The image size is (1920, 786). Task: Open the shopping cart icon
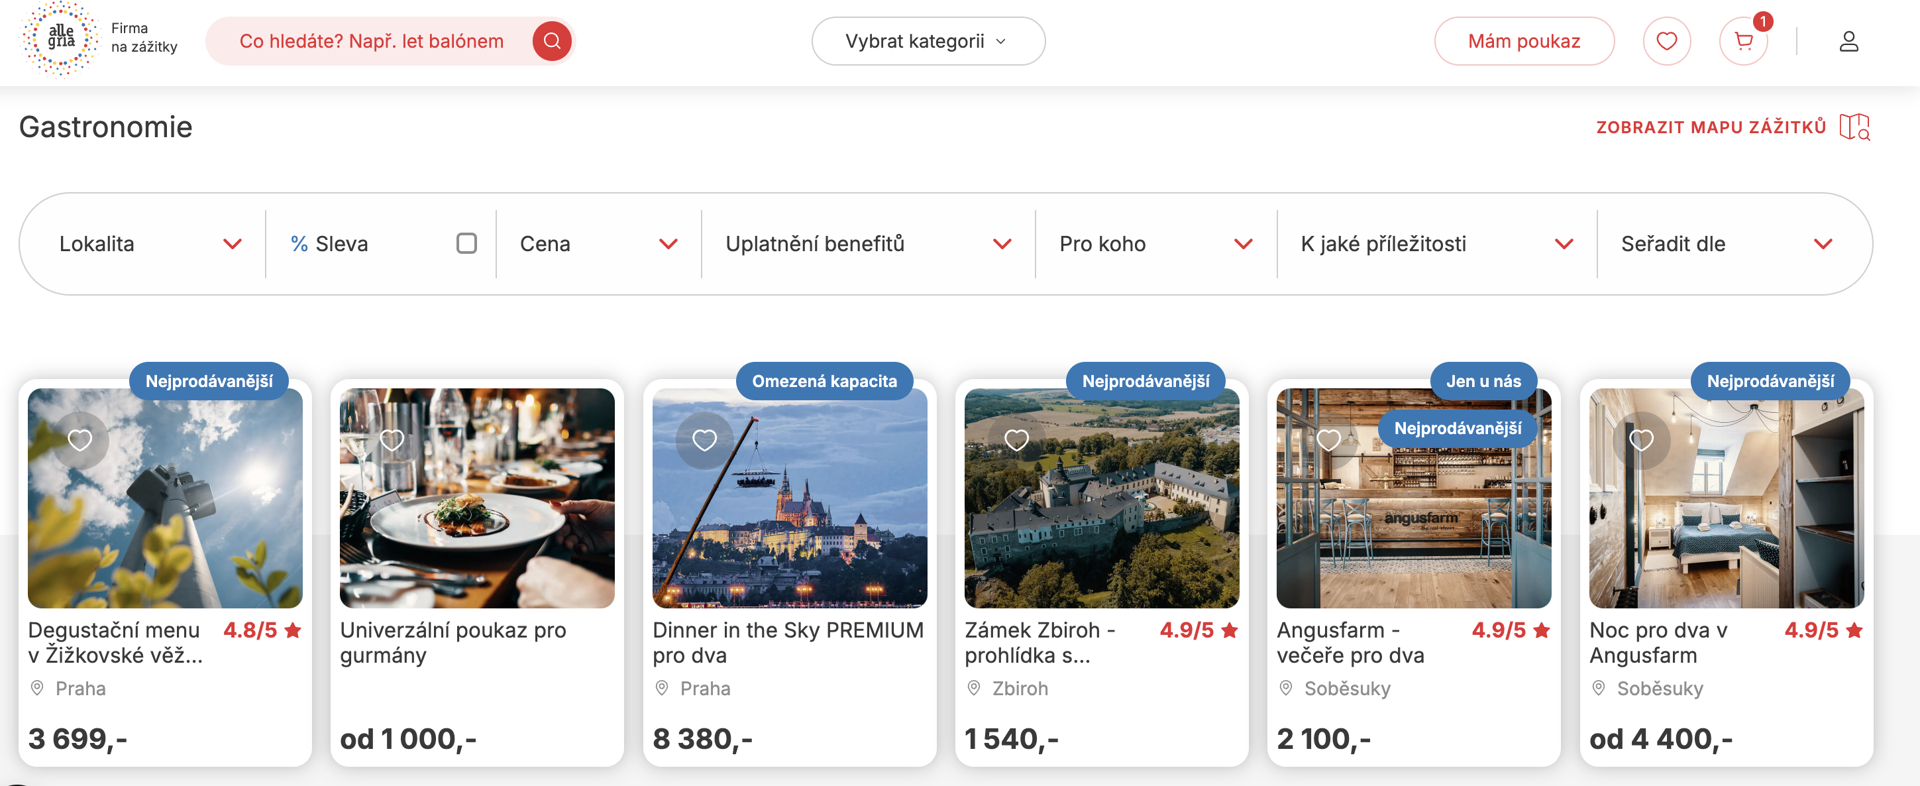[1743, 41]
